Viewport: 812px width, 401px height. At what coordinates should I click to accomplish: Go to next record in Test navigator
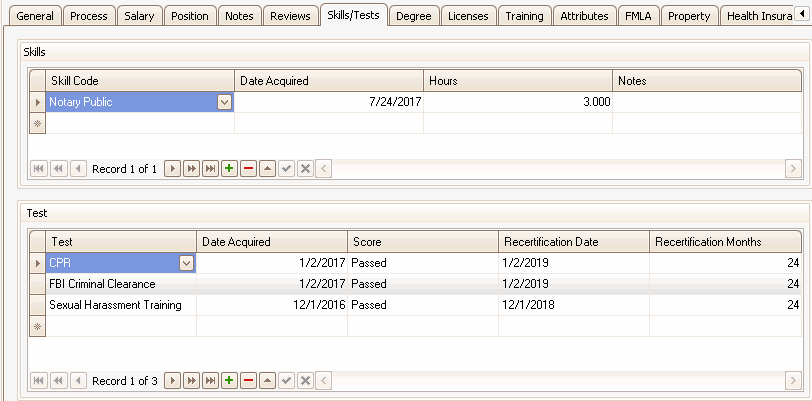tap(172, 381)
